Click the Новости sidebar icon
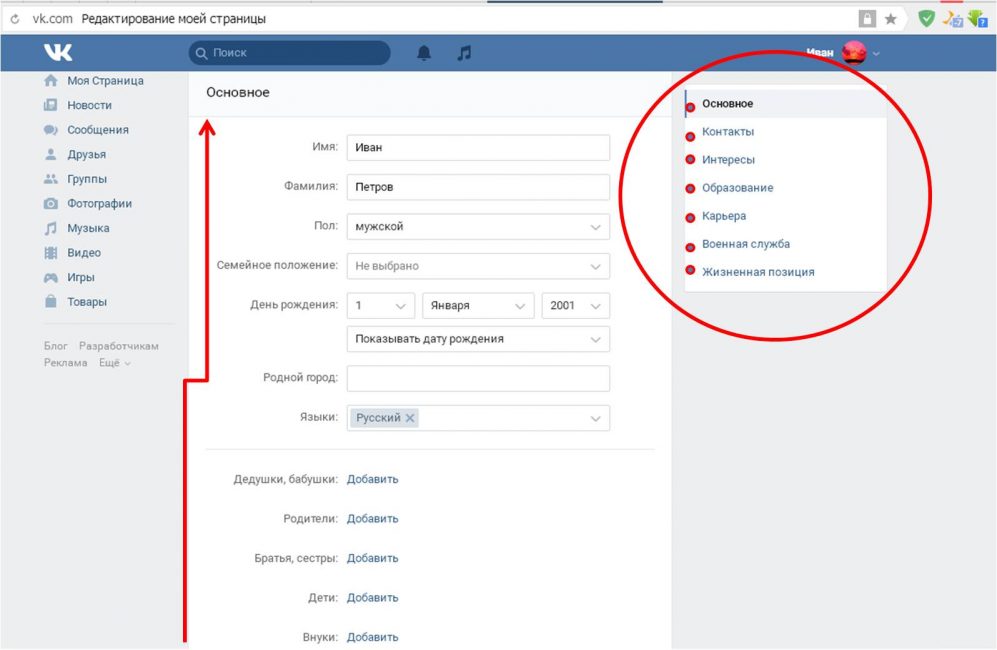This screenshot has height=650, width=997. (x=50, y=105)
